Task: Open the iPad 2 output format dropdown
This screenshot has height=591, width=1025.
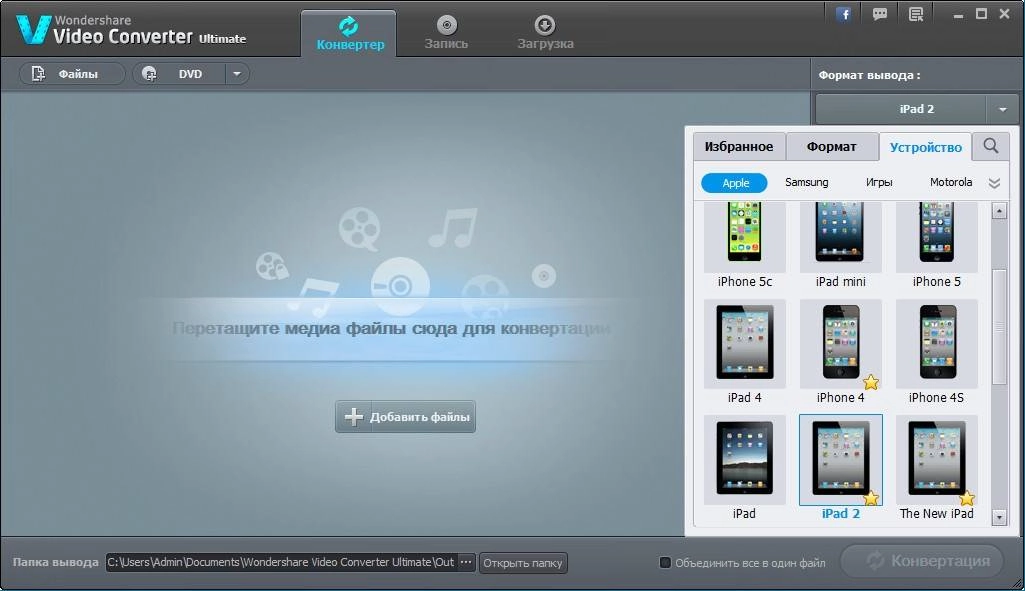Action: click(1003, 109)
